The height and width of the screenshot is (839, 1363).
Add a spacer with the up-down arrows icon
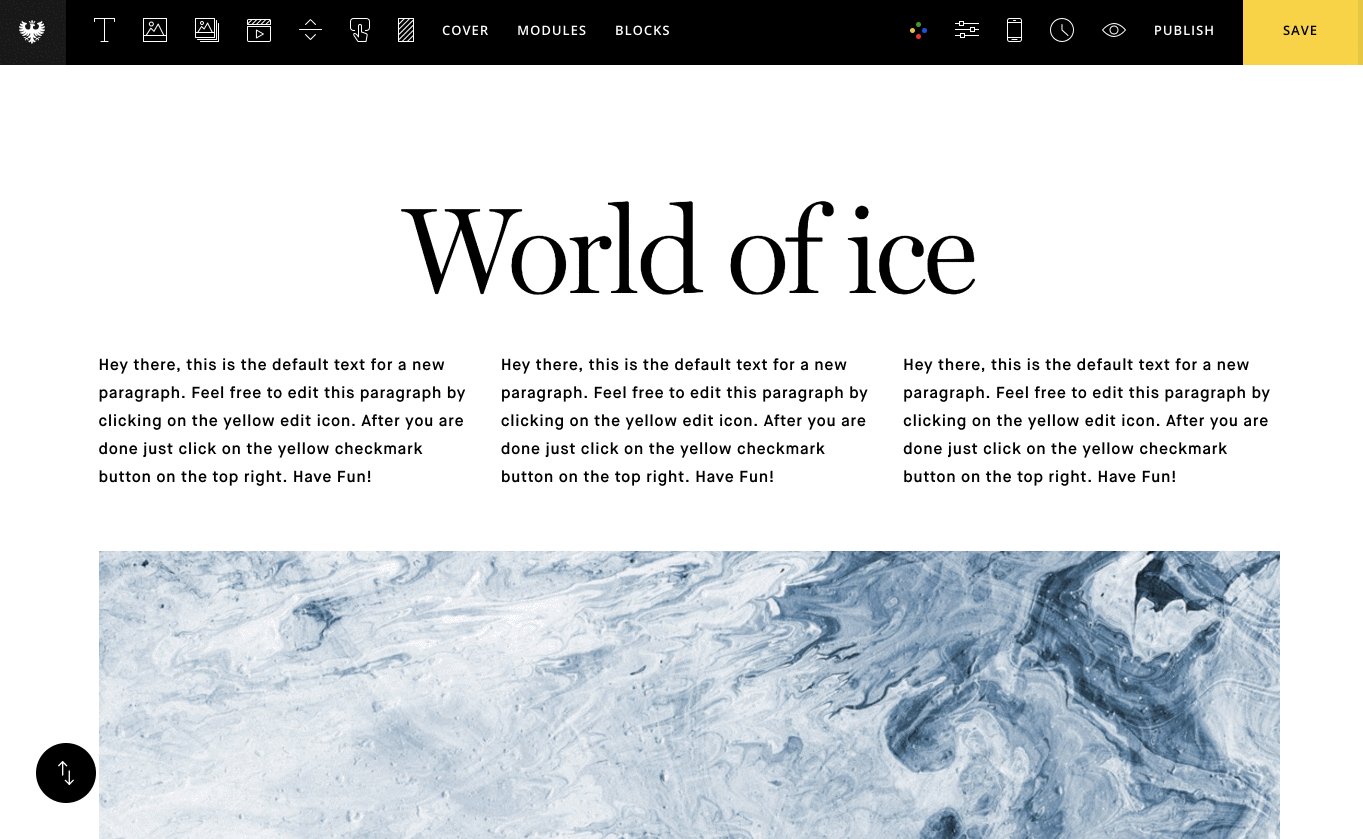click(310, 31)
